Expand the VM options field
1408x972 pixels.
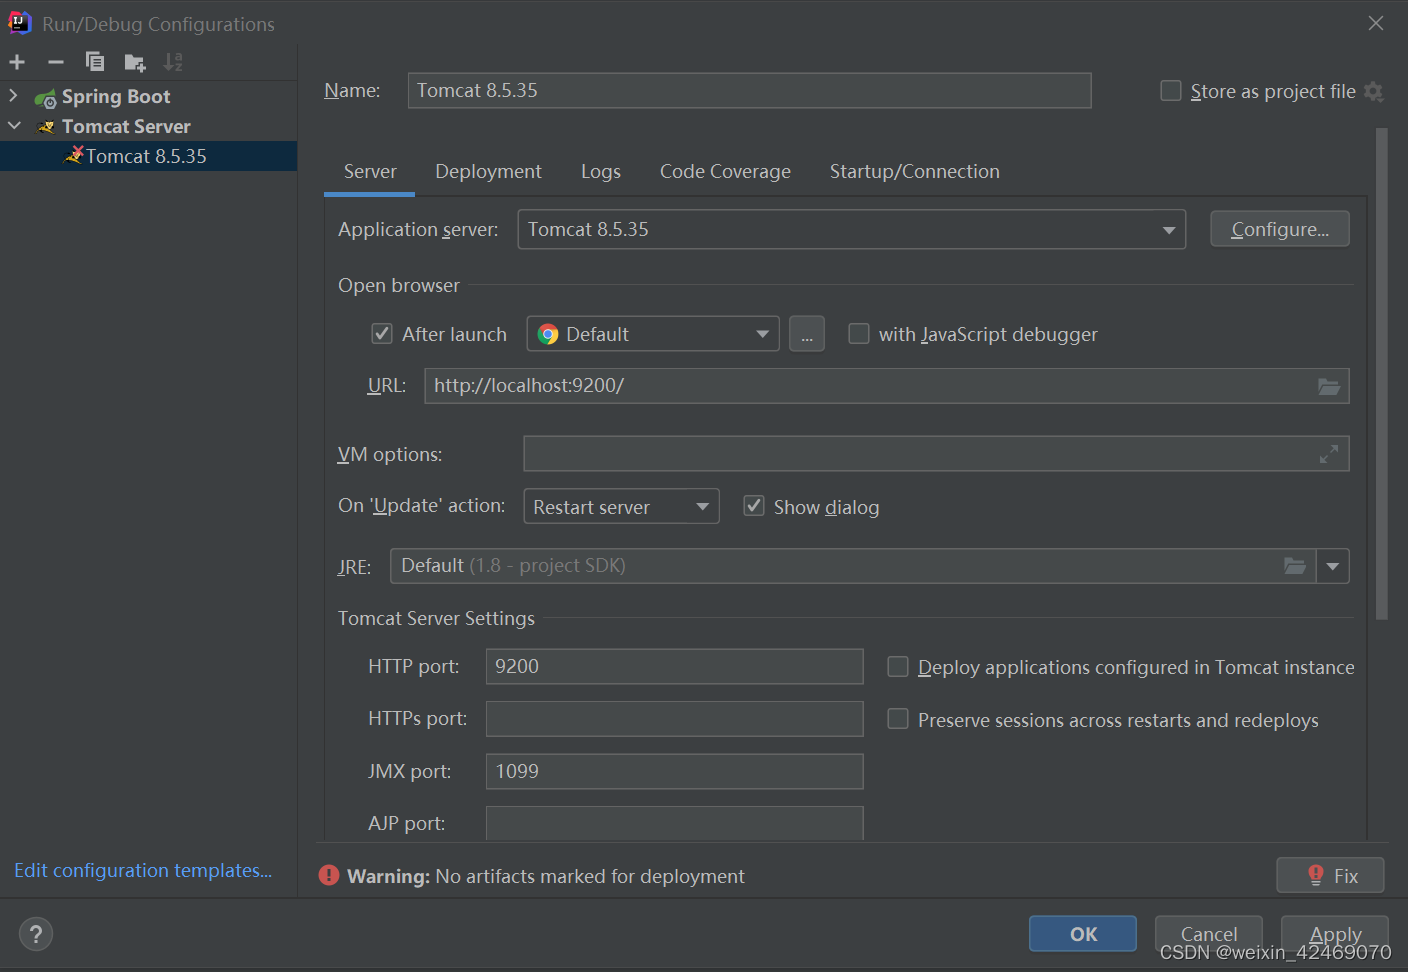coord(1329,454)
